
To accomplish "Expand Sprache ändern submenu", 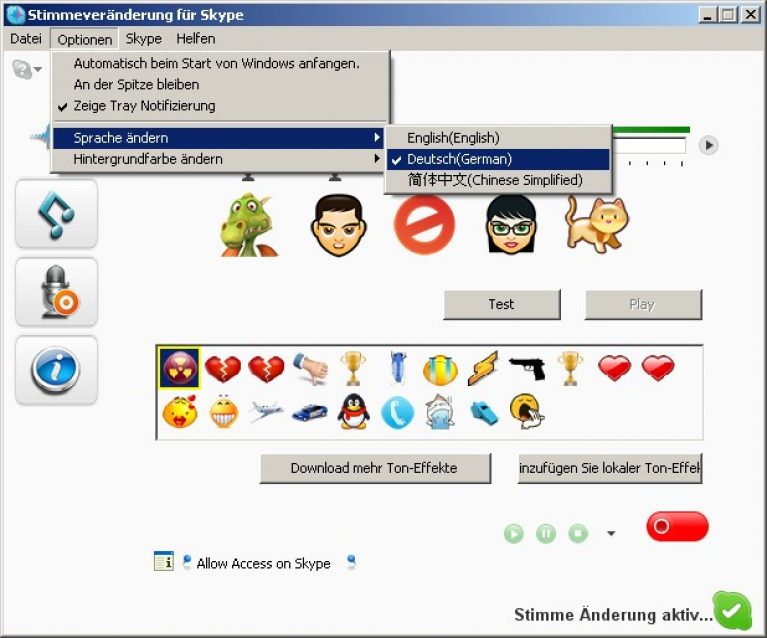I will (218, 138).
